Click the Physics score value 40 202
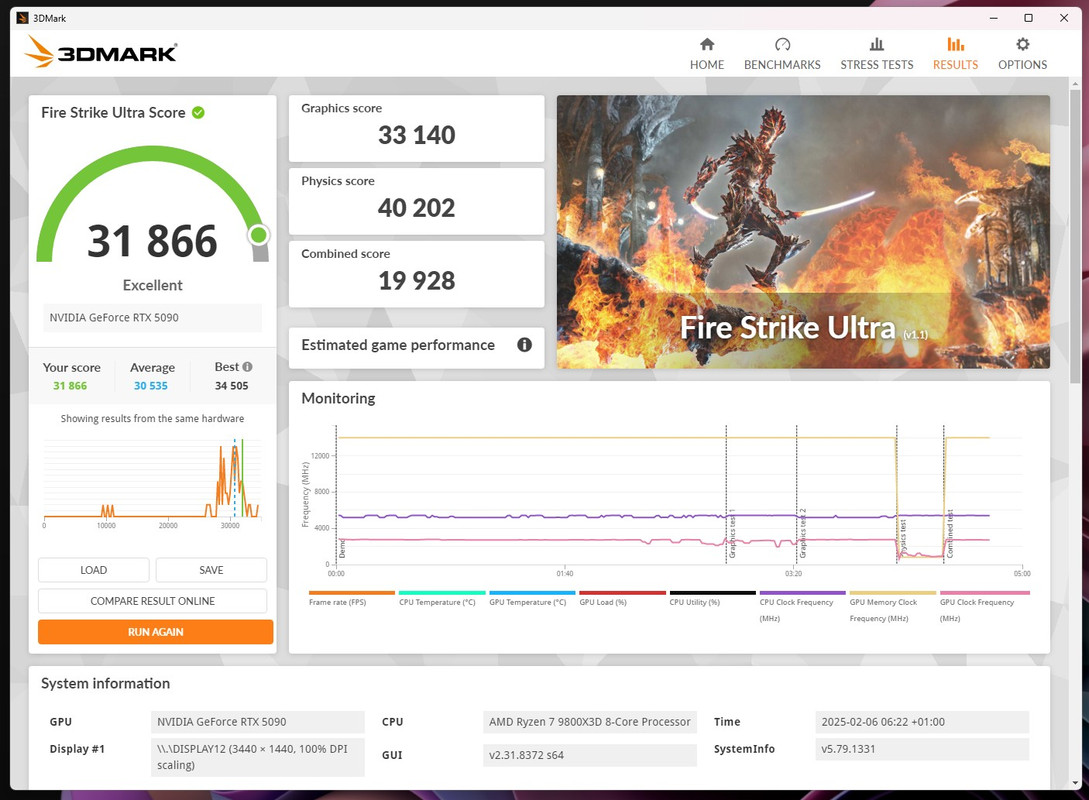This screenshot has height=800, width=1089. tap(416, 208)
